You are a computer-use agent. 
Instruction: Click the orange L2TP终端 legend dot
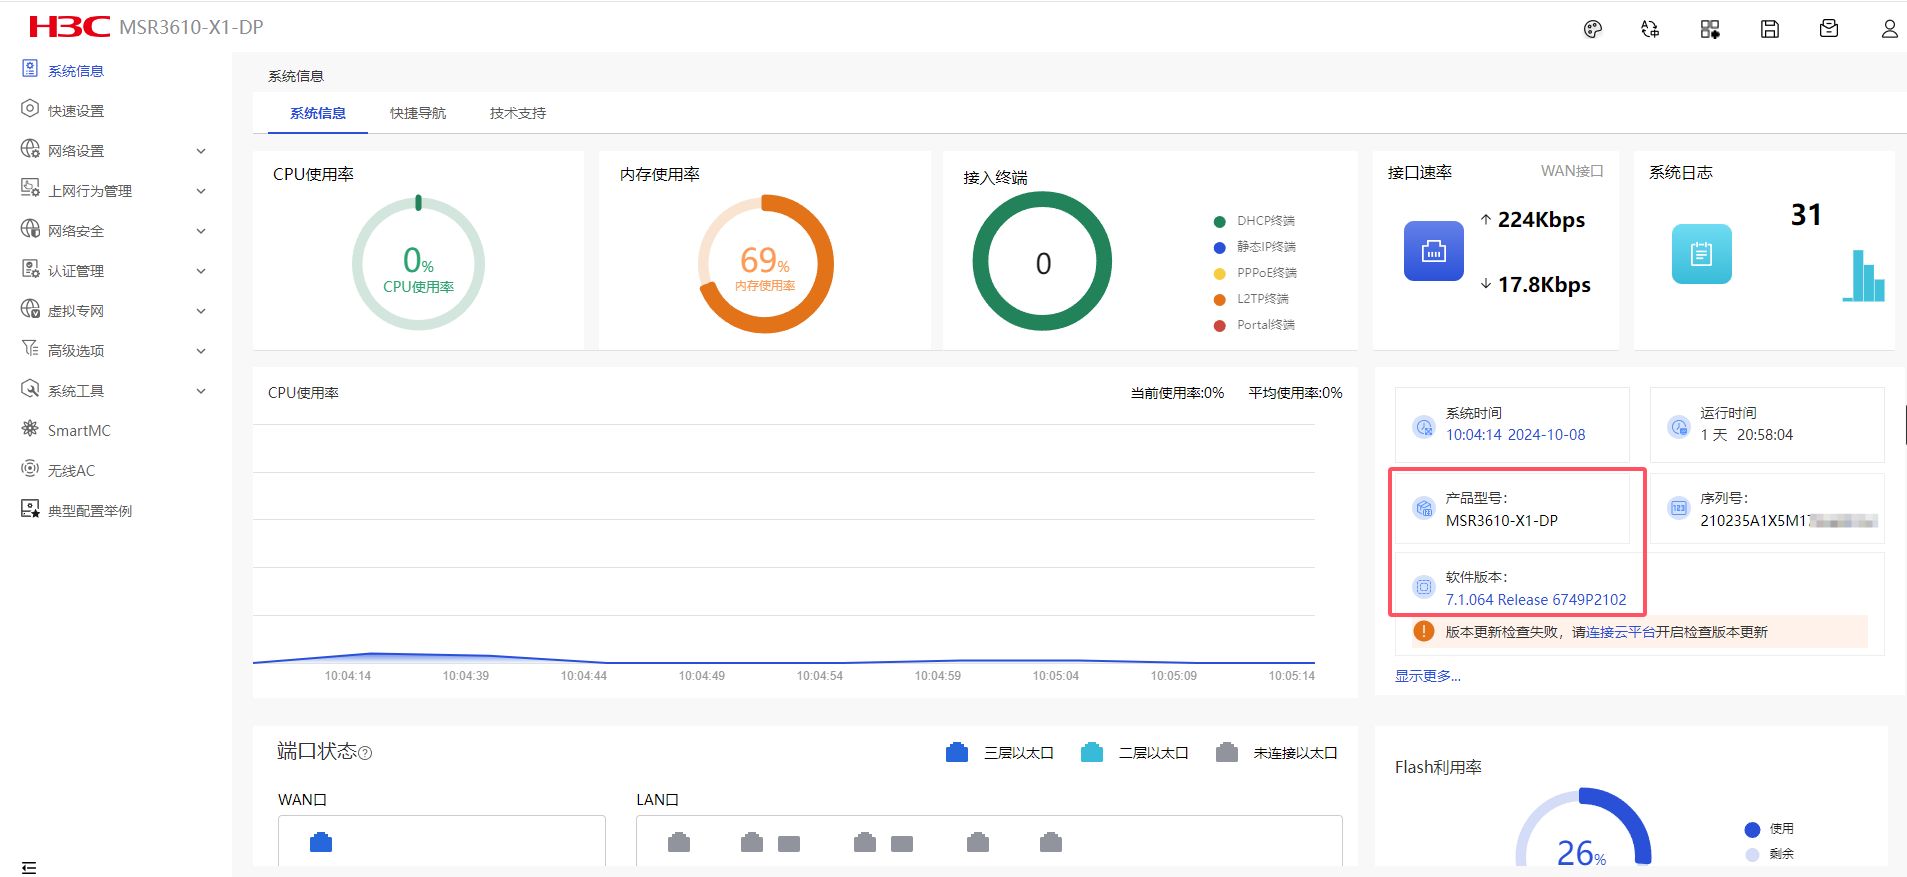pyautogui.click(x=1219, y=300)
